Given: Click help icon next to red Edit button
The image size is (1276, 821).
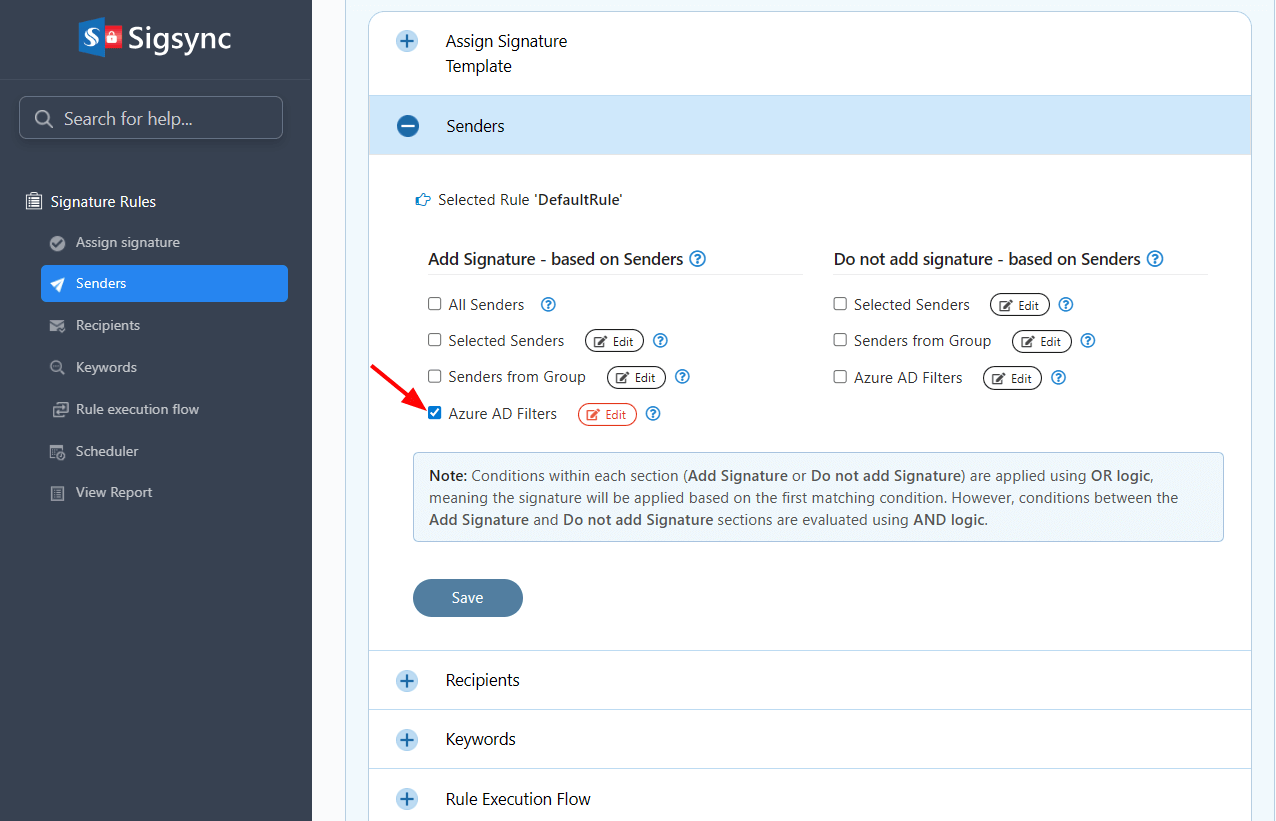Looking at the screenshot, I should pyautogui.click(x=653, y=414).
